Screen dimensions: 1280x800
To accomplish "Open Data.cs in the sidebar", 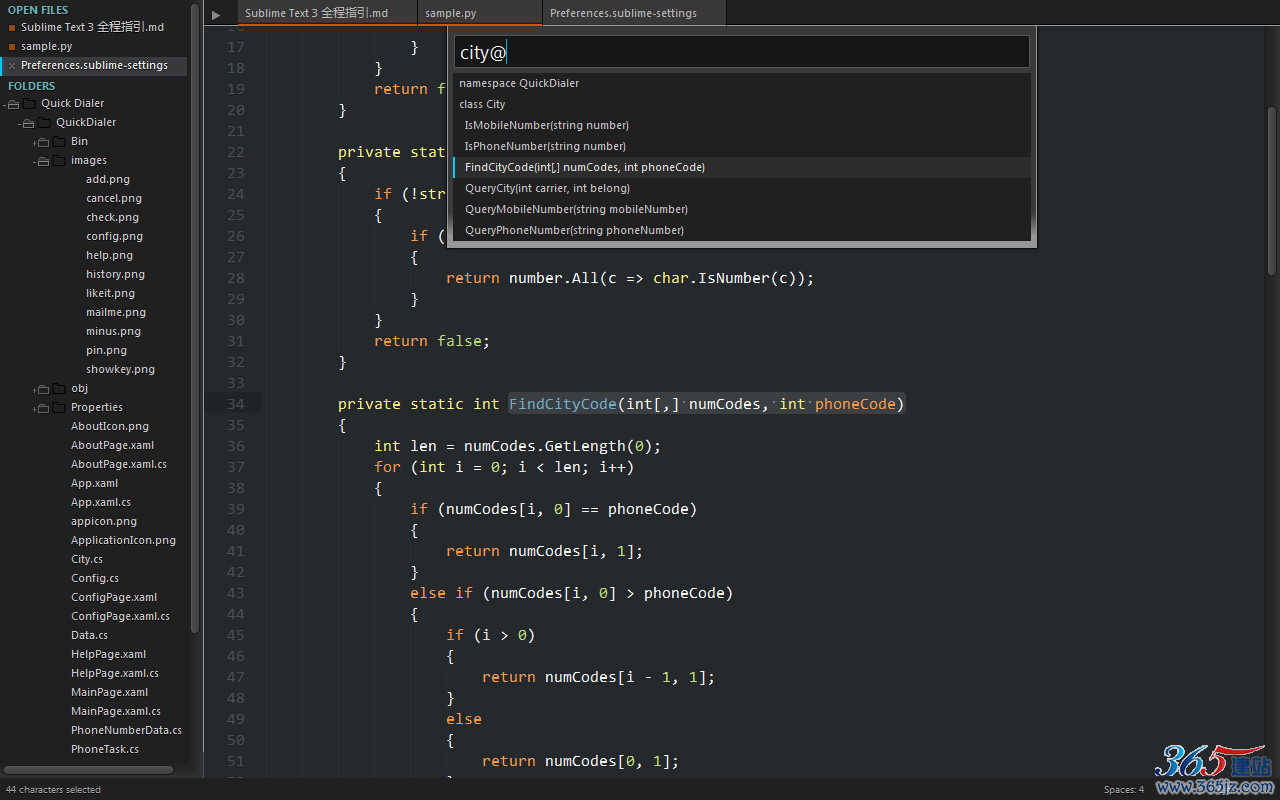I will pos(89,636).
